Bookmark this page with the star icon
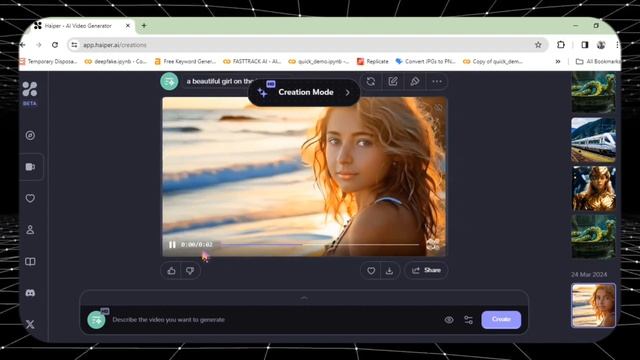Screen dimensions: 640x360 (x=538, y=45)
